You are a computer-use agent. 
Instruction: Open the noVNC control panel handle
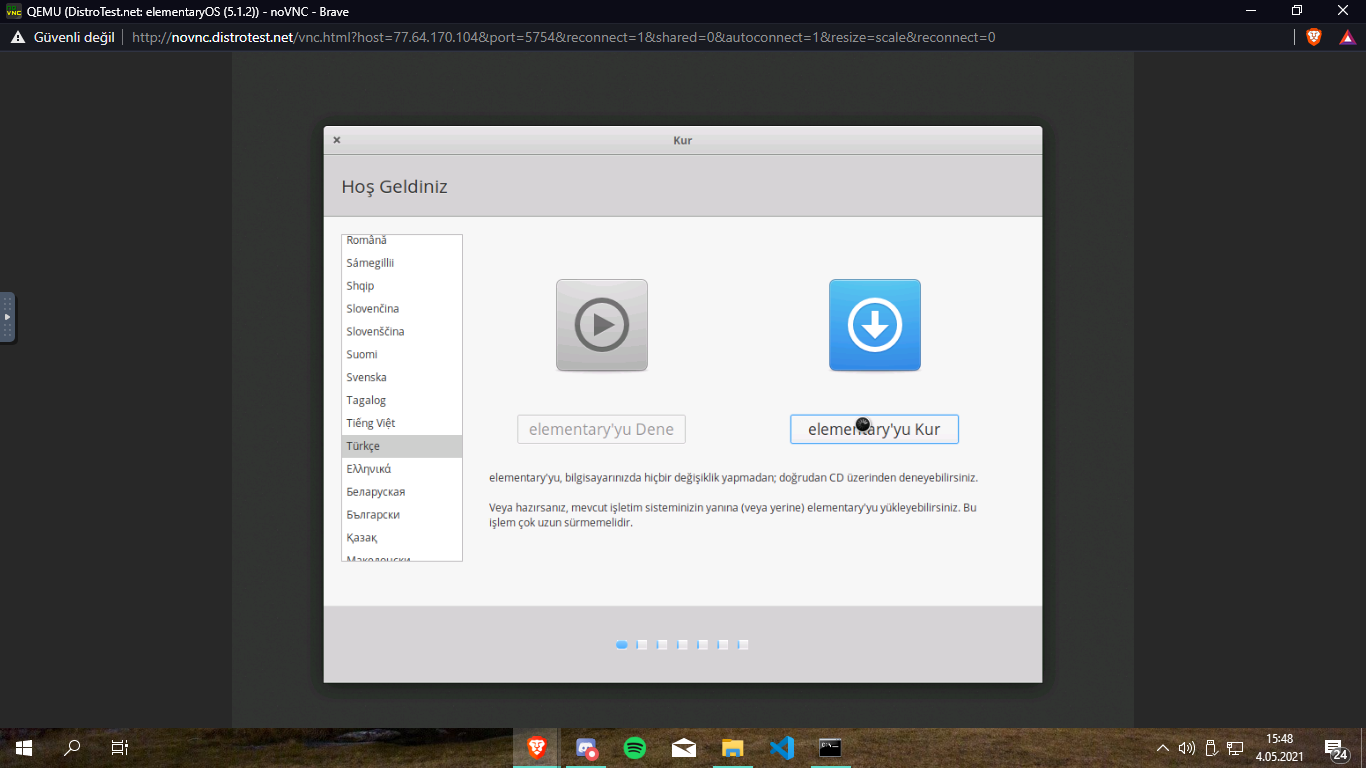pyautogui.click(x=7, y=317)
